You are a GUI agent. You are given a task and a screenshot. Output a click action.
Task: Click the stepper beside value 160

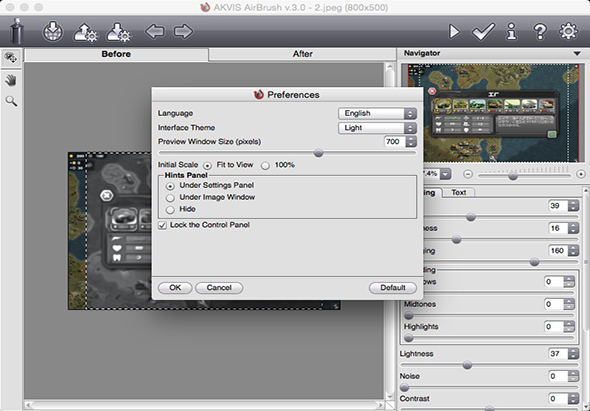pyautogui.click(x=573, y=251)
